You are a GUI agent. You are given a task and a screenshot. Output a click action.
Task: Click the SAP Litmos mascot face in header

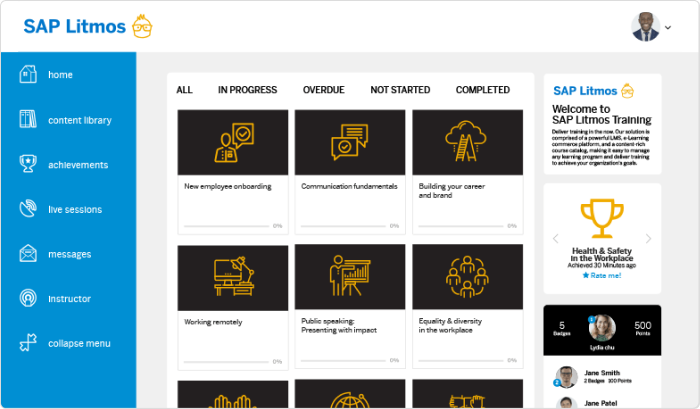(142, 26)
